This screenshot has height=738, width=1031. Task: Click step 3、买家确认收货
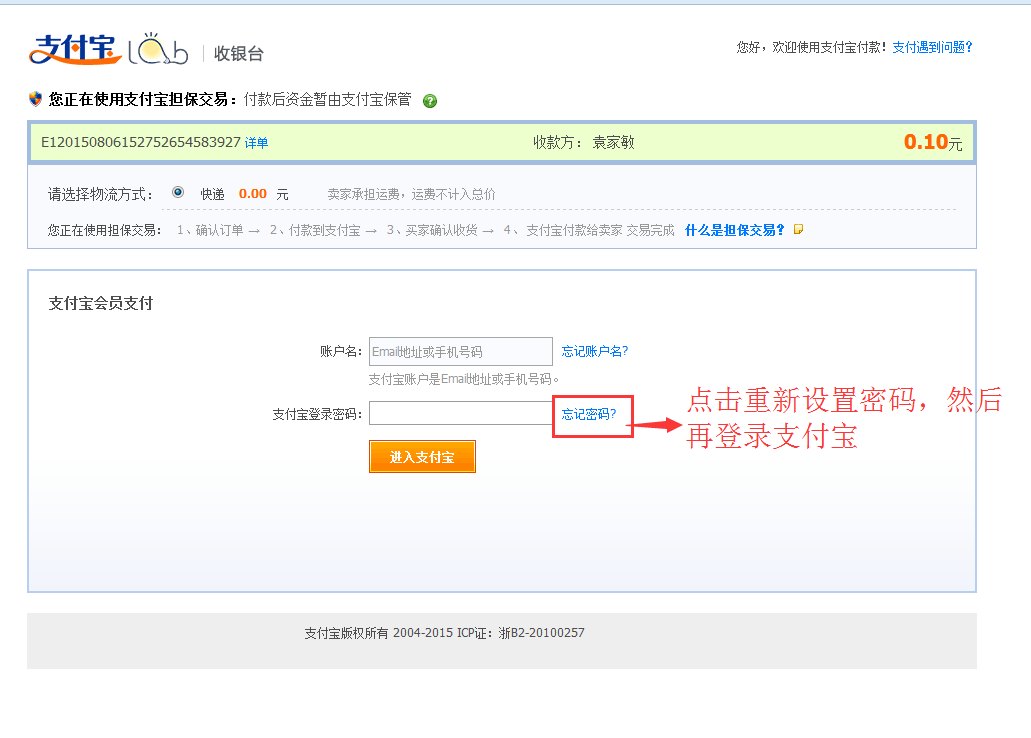click(432, 230)
